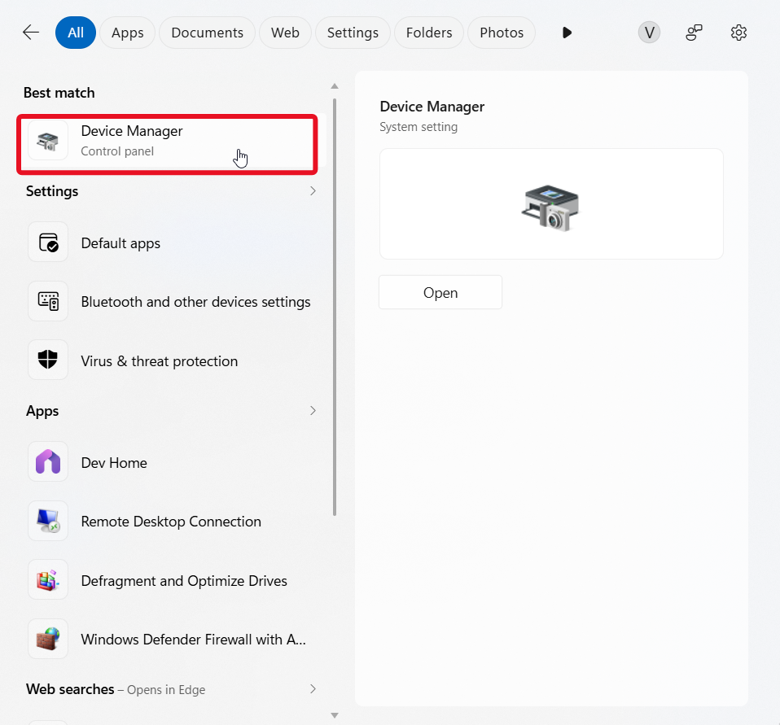
Task: Launch Defragment and Optimize Drives
Action: point(172,580)
